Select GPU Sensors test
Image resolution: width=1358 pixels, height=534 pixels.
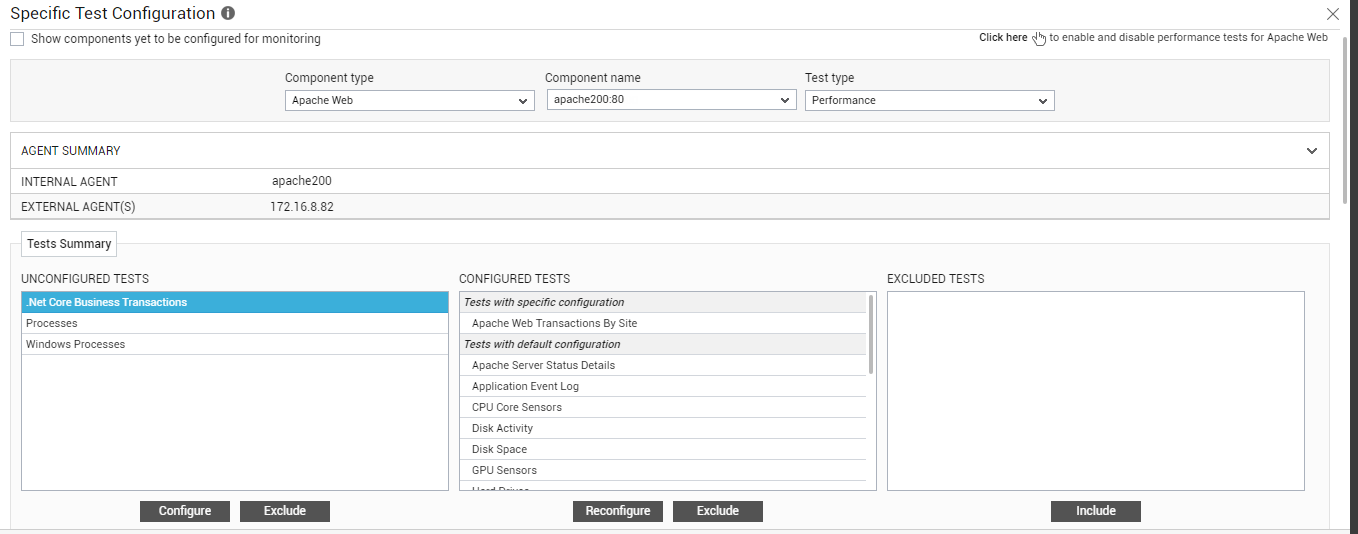(x=663, y=470)
